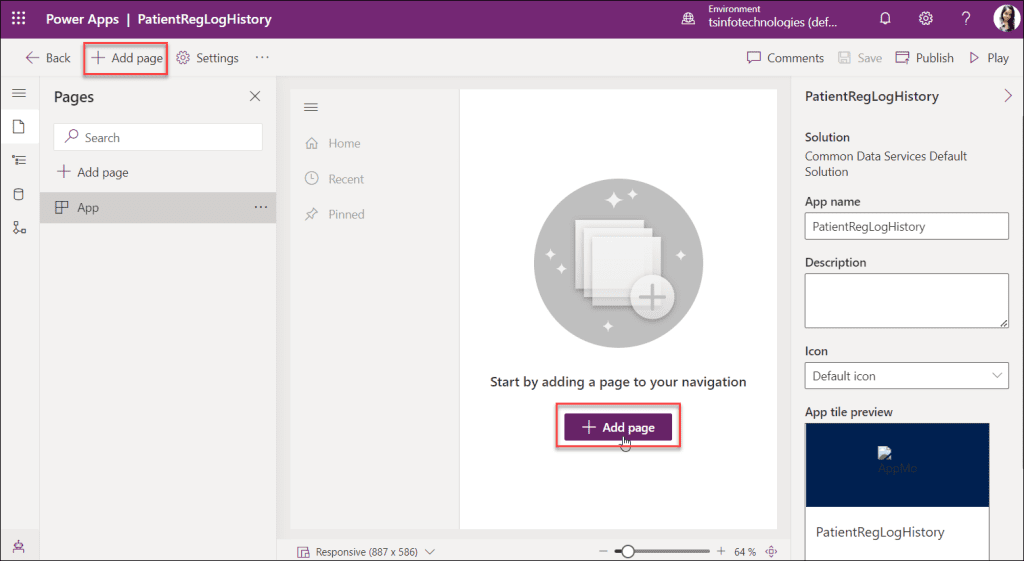Open the Default icon dropdown

coord(906,376)
